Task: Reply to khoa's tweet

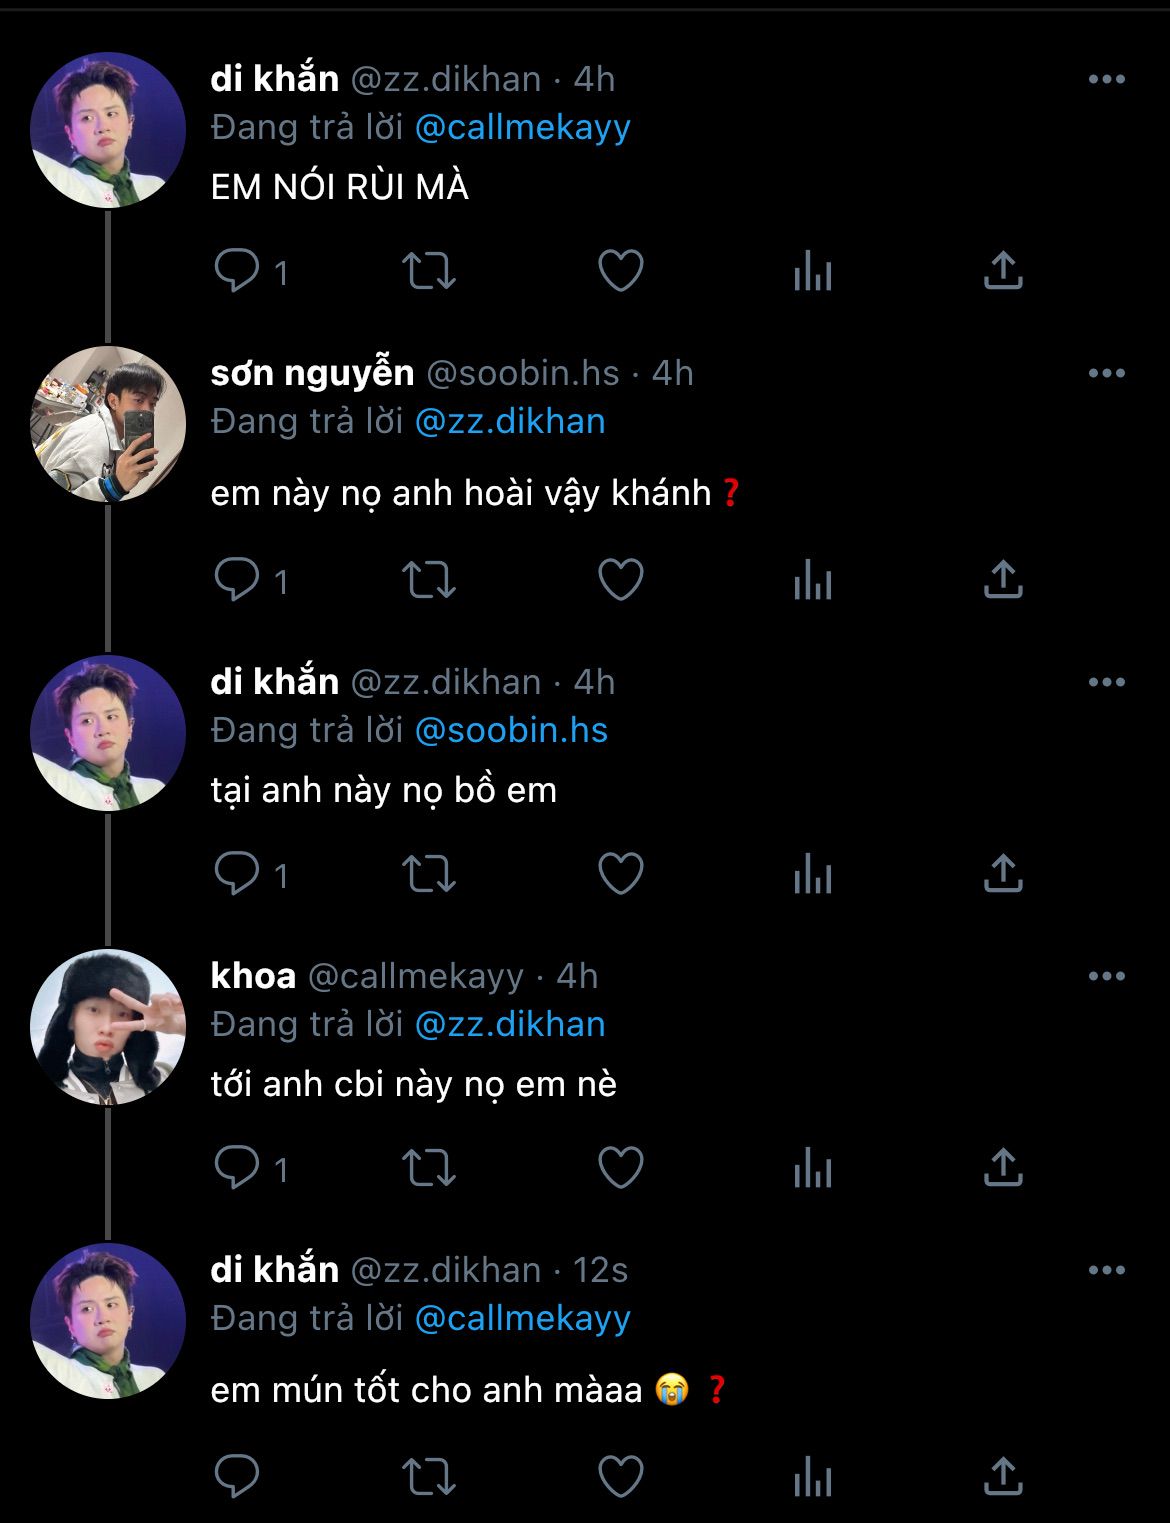Action: pos(237,1167)
